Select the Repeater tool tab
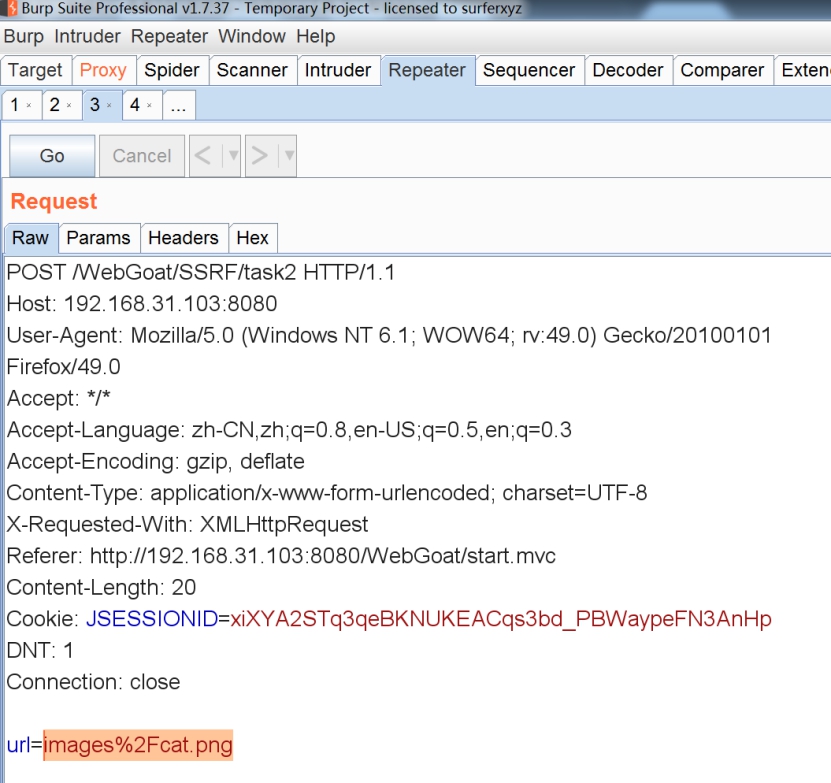Viewport: 831px width, 783px height. tap(427, 70)
